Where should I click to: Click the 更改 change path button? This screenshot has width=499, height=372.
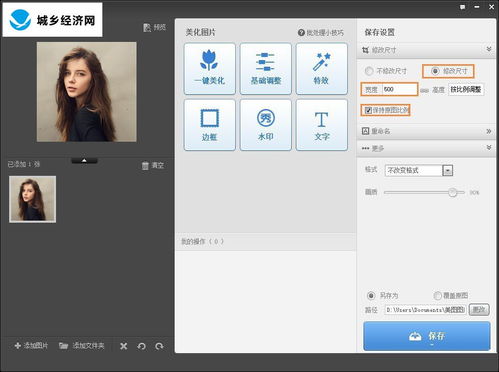point(479,310)
